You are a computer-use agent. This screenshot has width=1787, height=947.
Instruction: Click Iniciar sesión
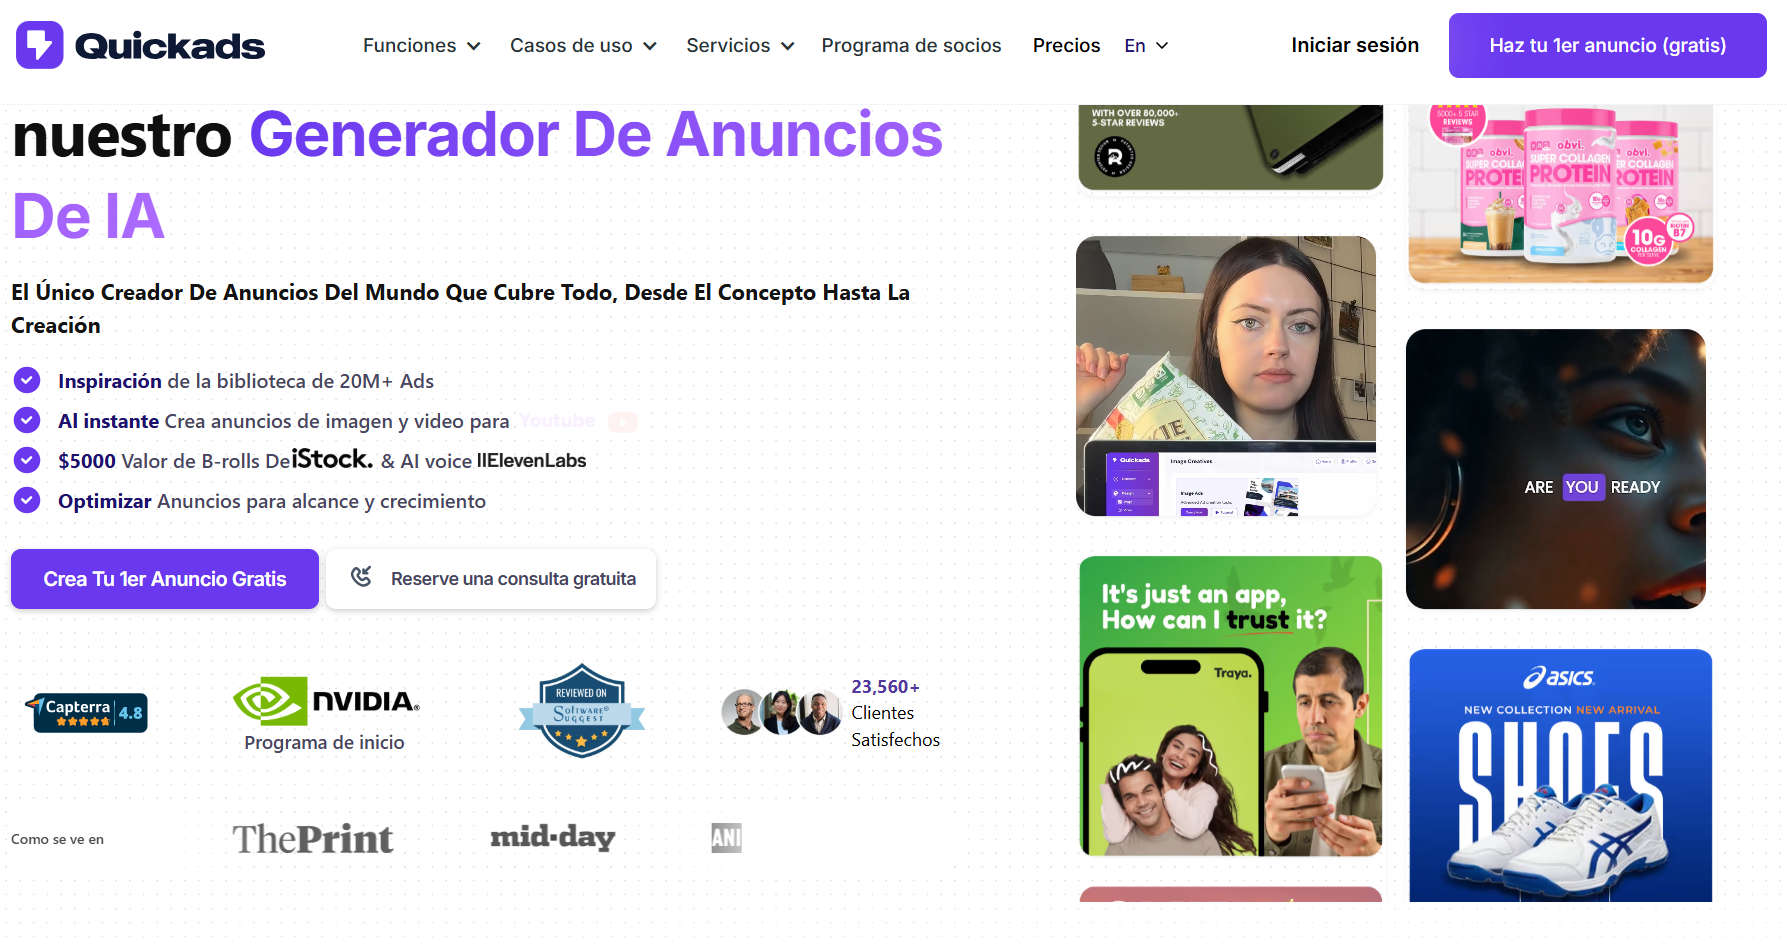coord(1355,45)
